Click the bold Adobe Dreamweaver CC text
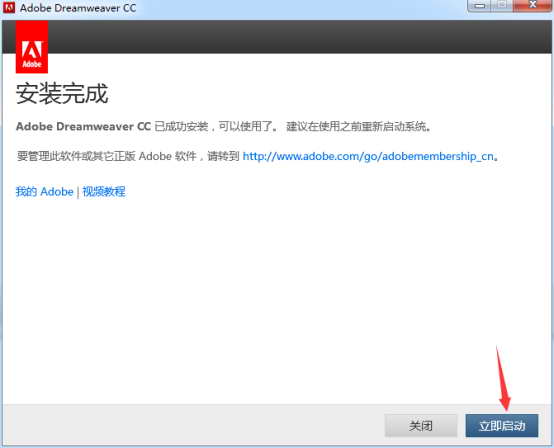This screenshot has height=448, width=554. 83,126
